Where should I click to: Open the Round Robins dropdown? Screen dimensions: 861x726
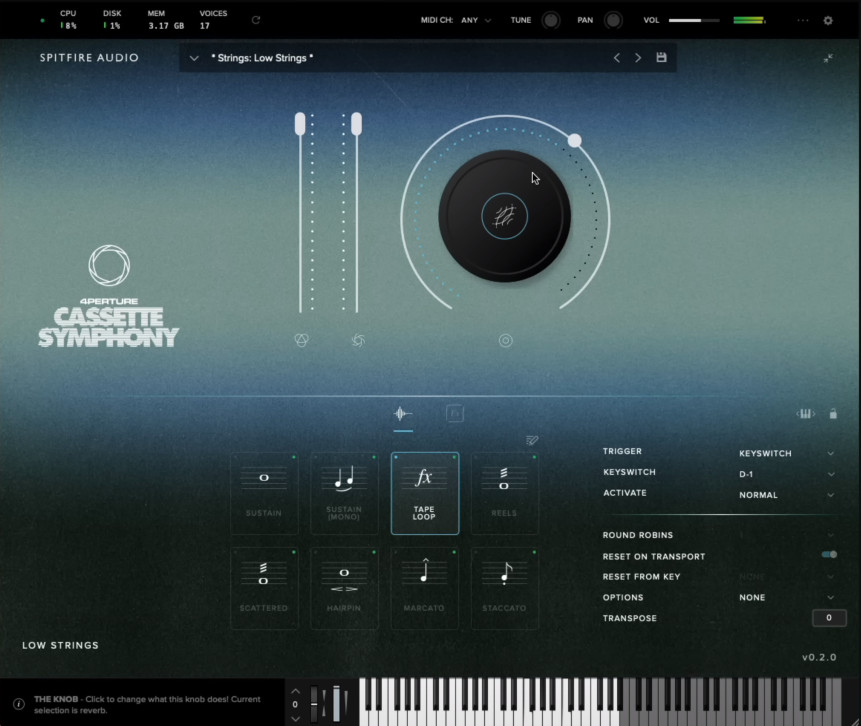[786, 535]
